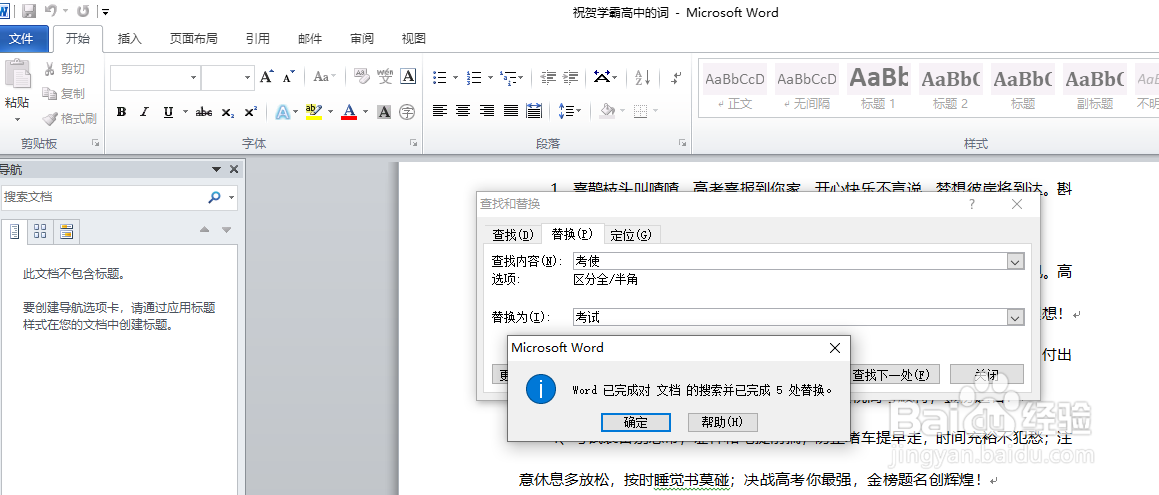Switch to the 引用 ribbon tab
1159x495 pixels.
[257, 38]
